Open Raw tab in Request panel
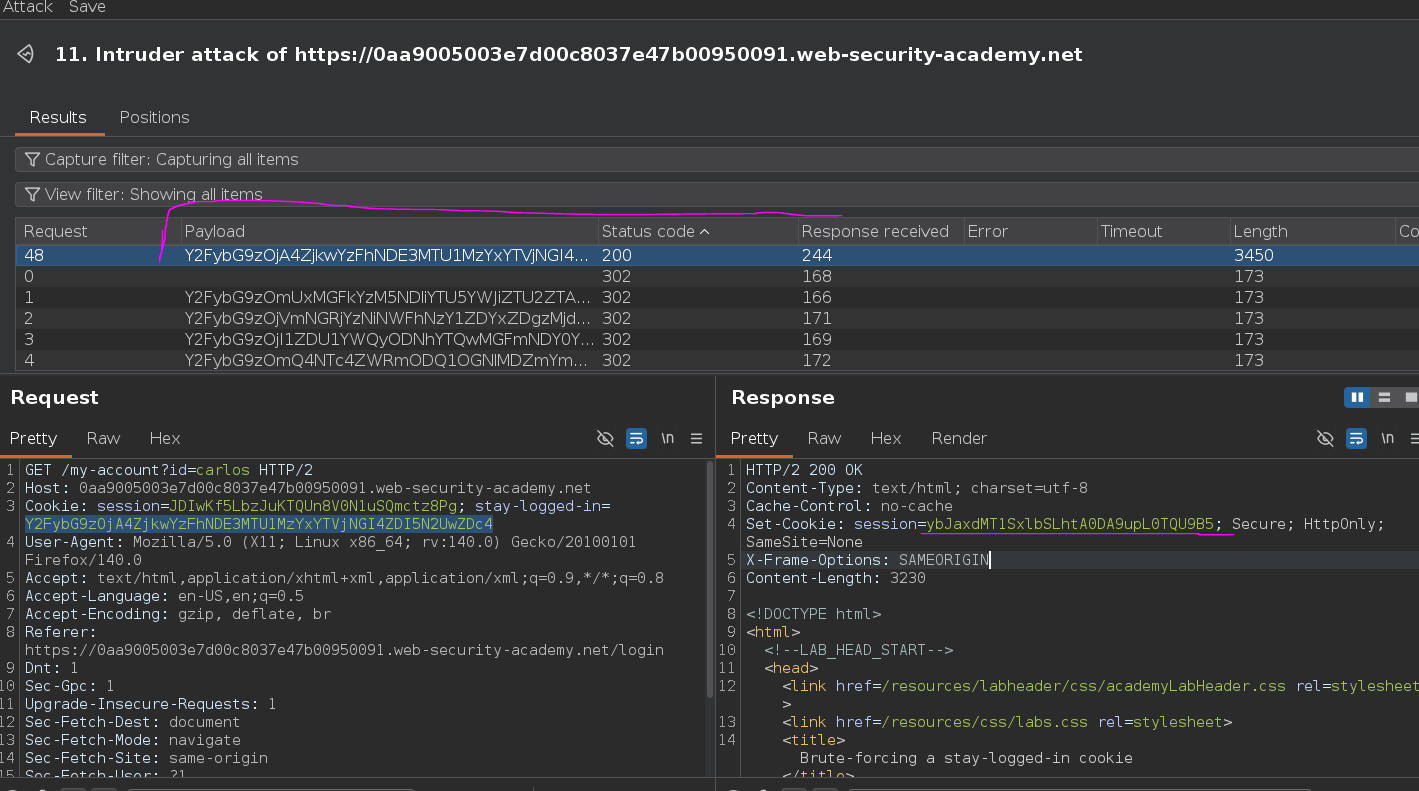 103,438
